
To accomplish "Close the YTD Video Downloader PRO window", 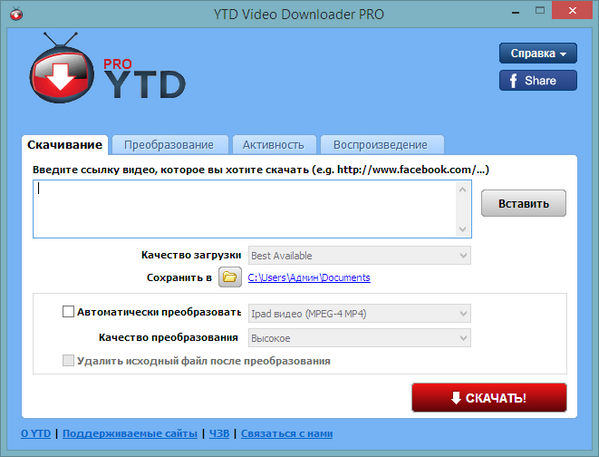I will [572, 11].
